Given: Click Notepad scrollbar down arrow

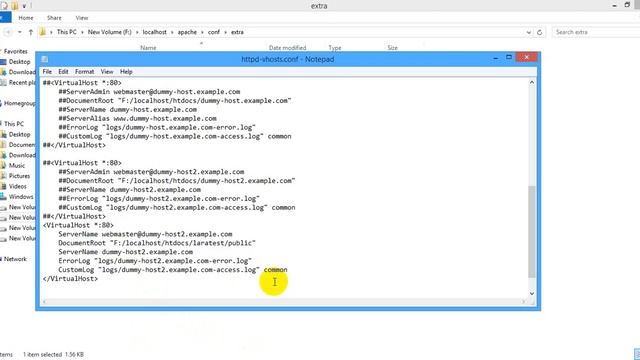Looking at the screenshot, I should [532, 293].
